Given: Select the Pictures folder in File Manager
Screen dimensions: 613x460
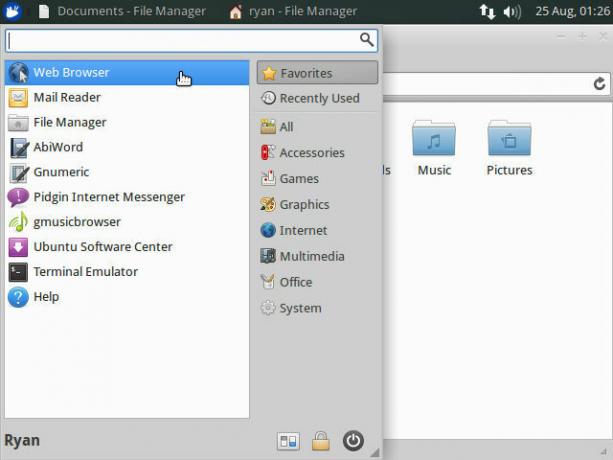Looking at the screenshot, I should [509, 149].
